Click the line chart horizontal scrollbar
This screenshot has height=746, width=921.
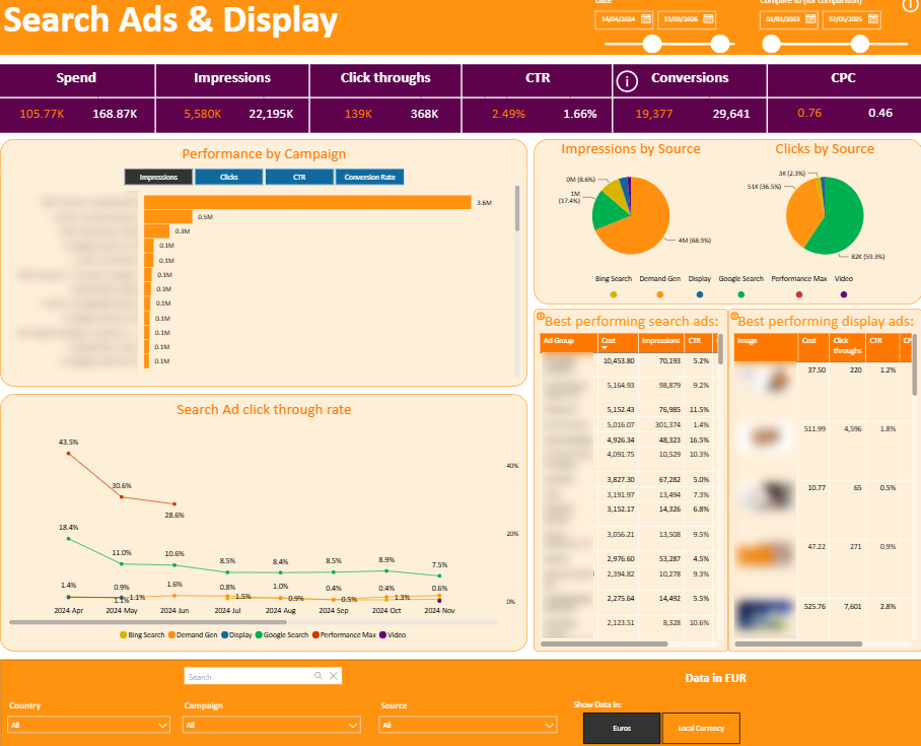coord(148,621)
